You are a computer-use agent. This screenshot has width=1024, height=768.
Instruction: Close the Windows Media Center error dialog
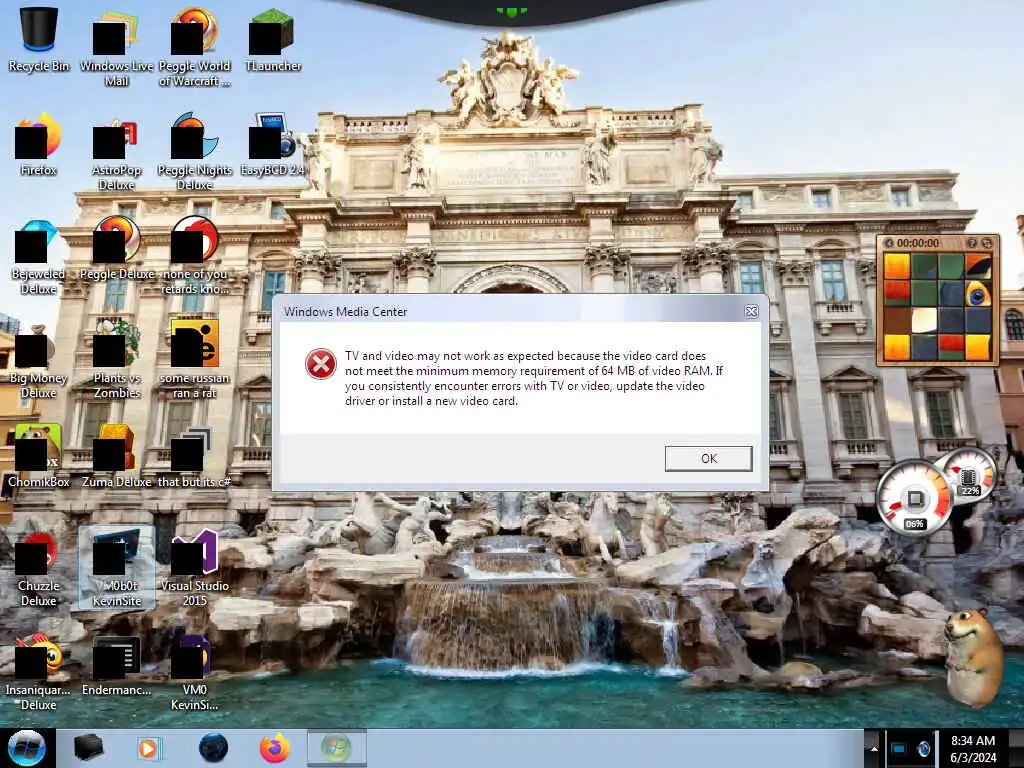(752, 312)
